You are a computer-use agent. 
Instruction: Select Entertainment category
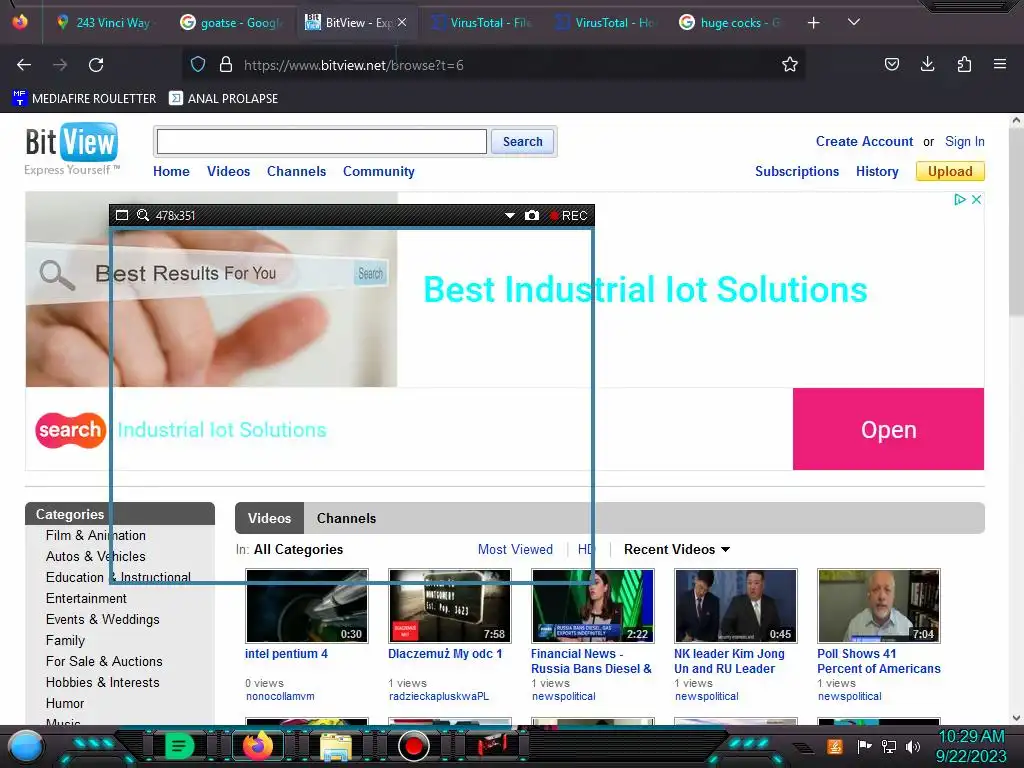pos(86,598)
